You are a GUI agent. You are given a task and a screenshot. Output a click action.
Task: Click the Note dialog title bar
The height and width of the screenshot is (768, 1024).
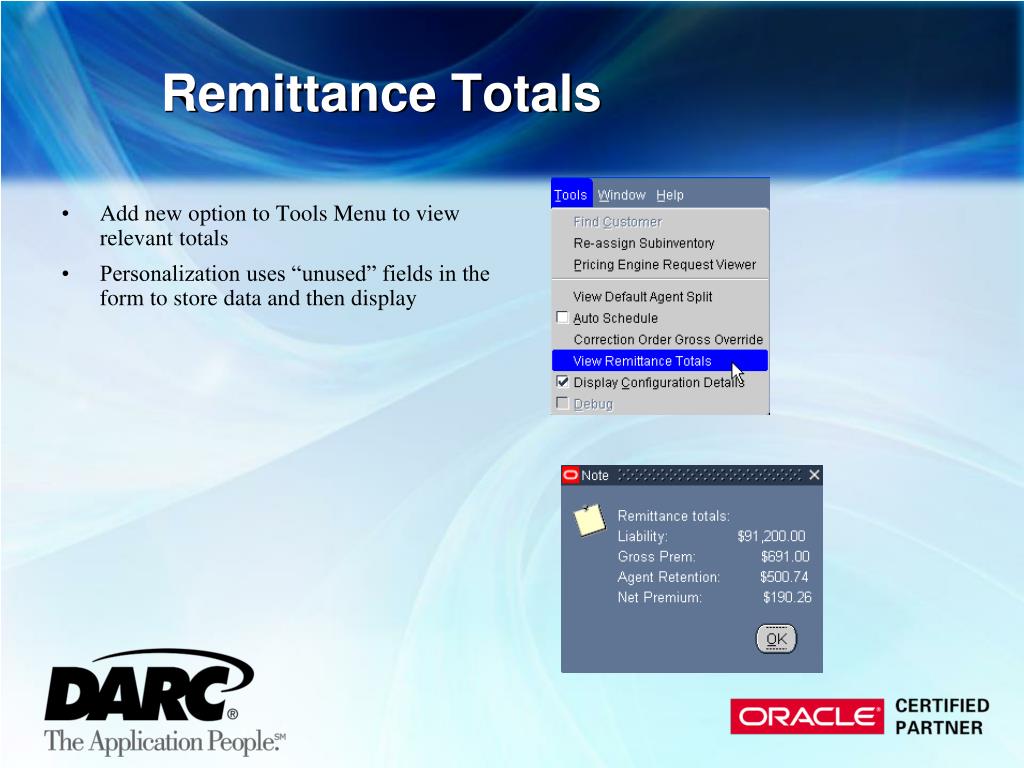pyautogui.click(x=692, y=475)
